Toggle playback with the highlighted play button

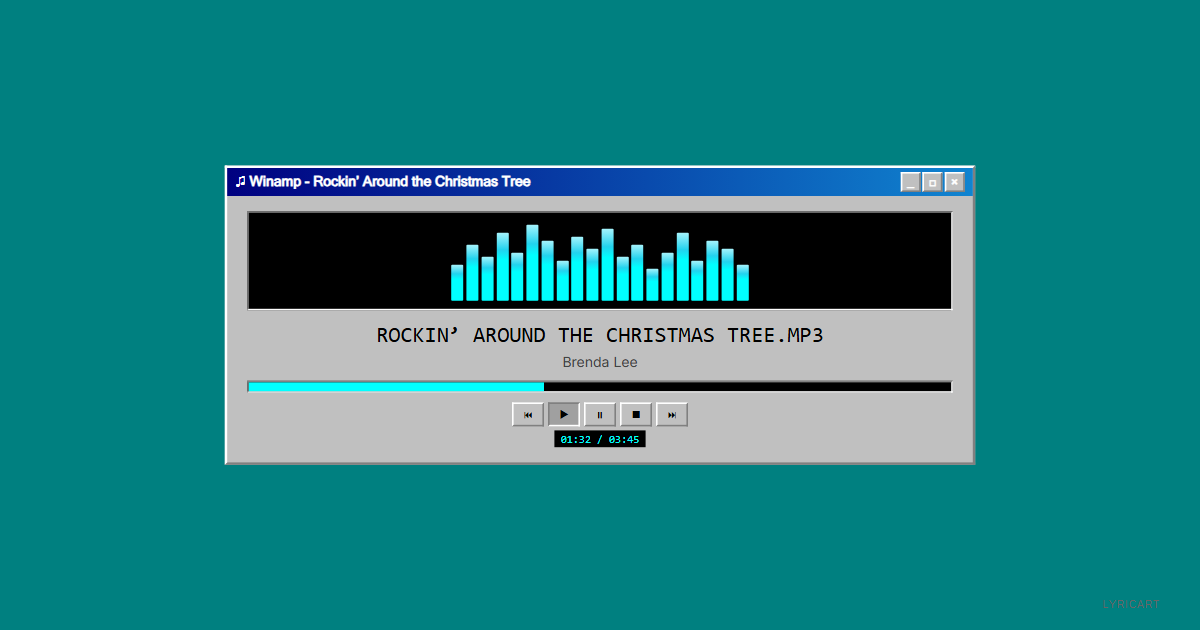click(x=563, y=414)
